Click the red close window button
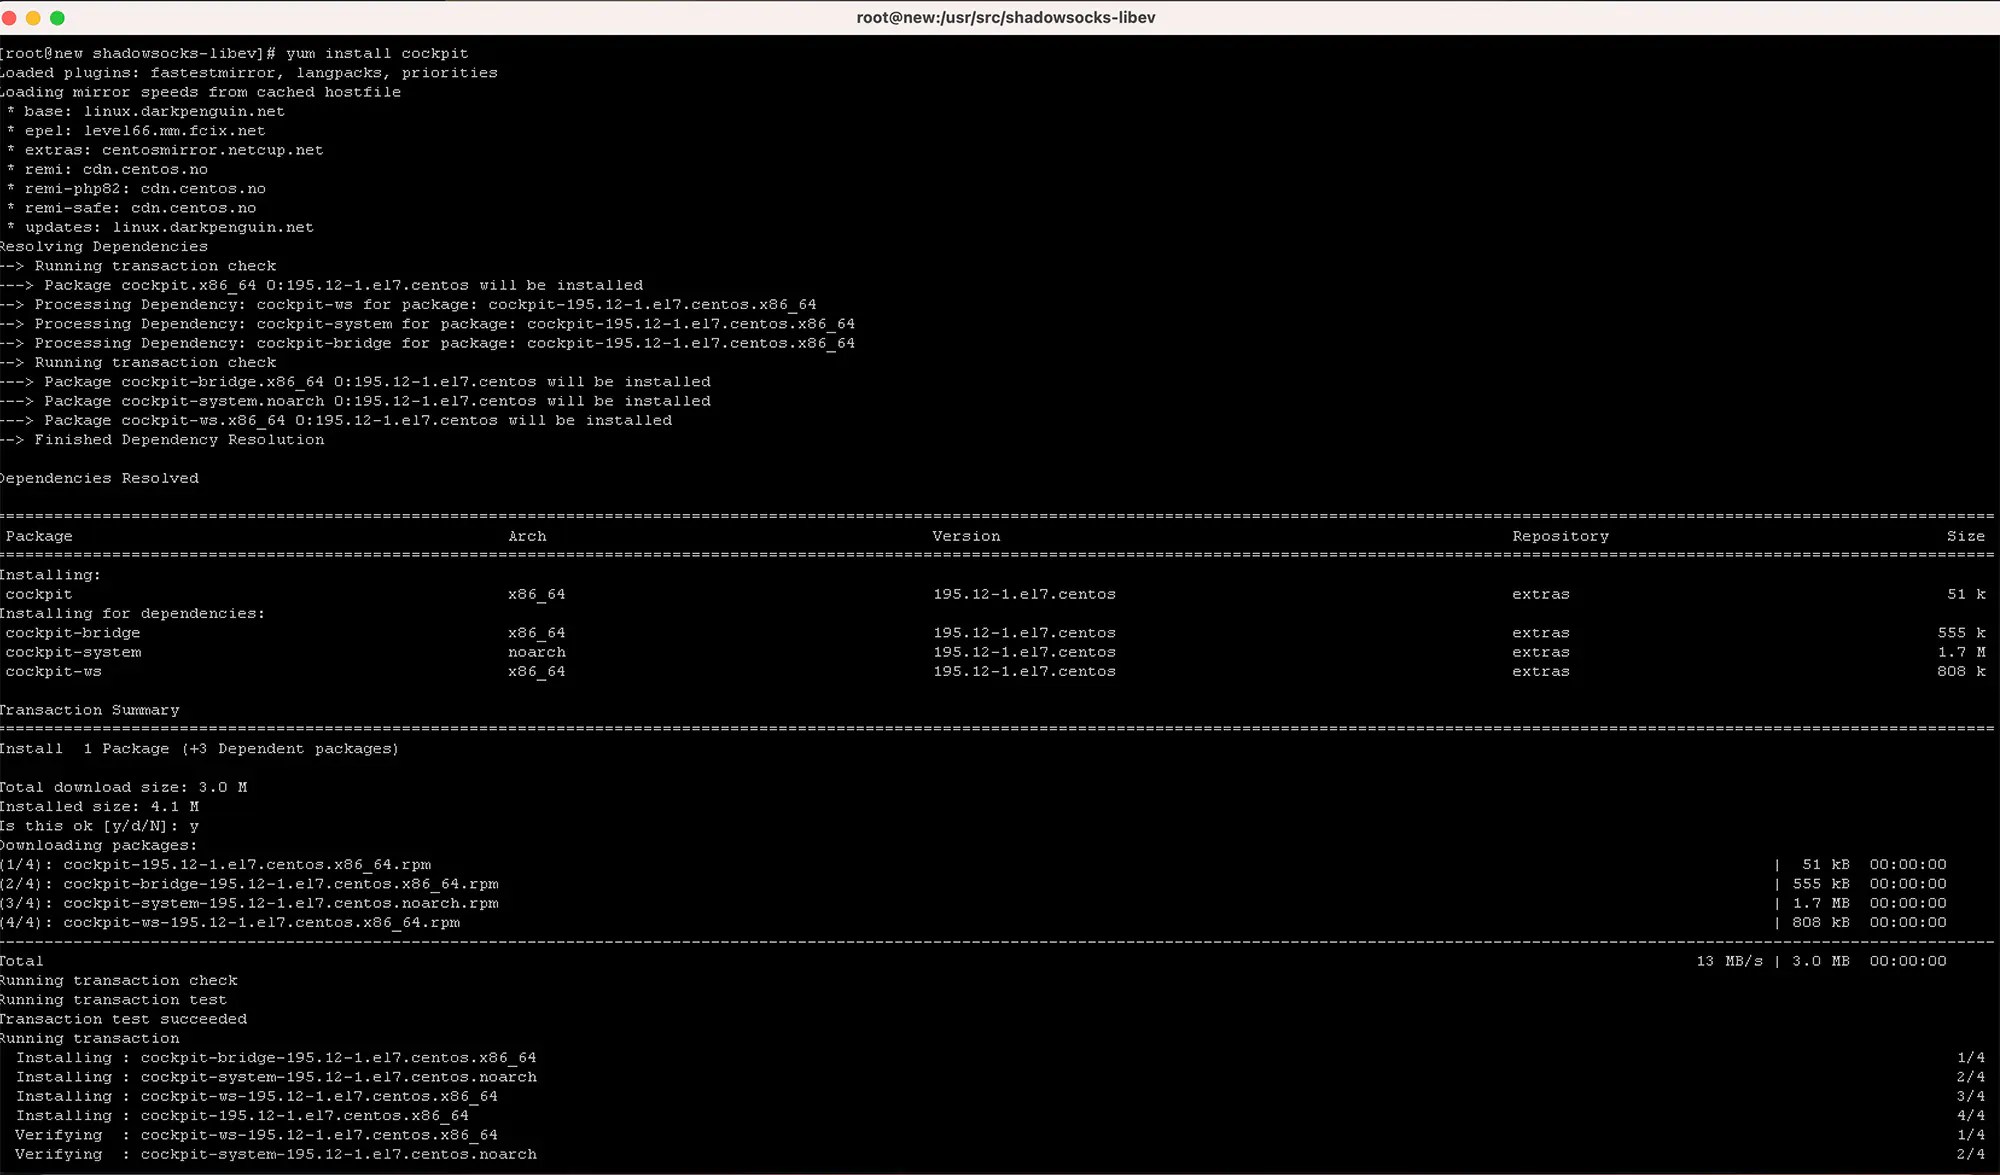The image size is (2000, 1175). [x=13, y=17]
